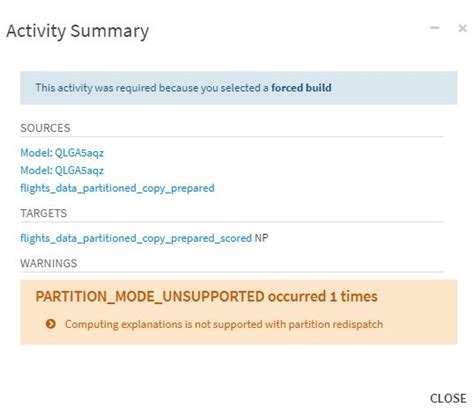Click the SOURCES section heading
This screenshot has height=414, width=474.
(45, 128)
